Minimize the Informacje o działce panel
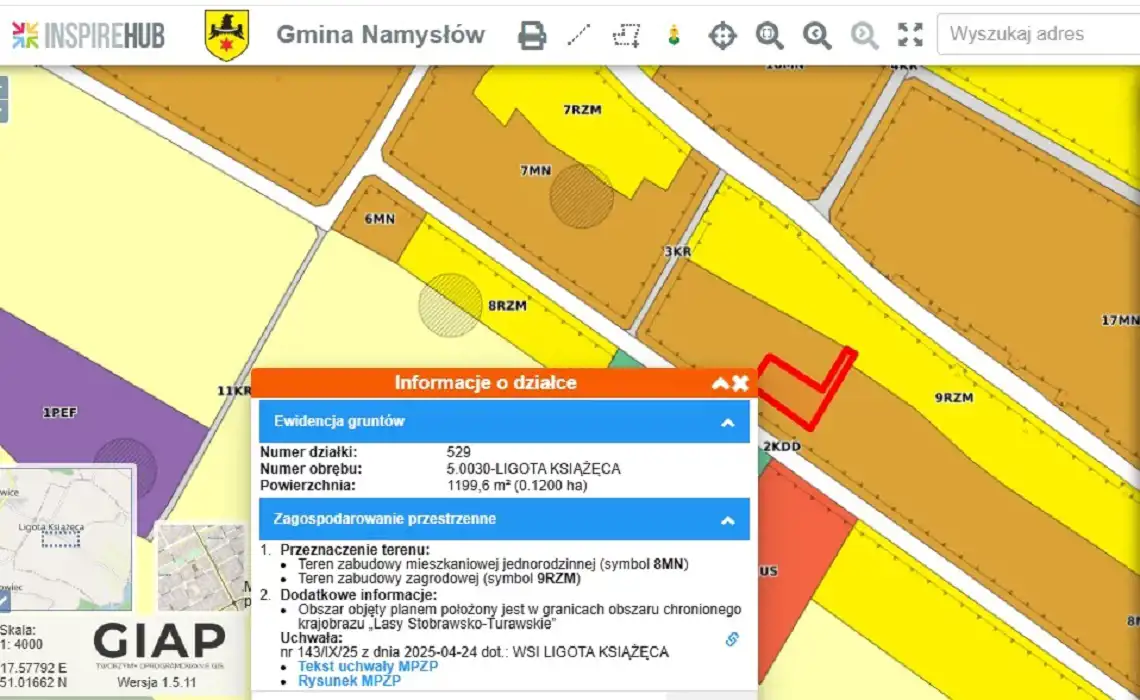 (720, 383)
